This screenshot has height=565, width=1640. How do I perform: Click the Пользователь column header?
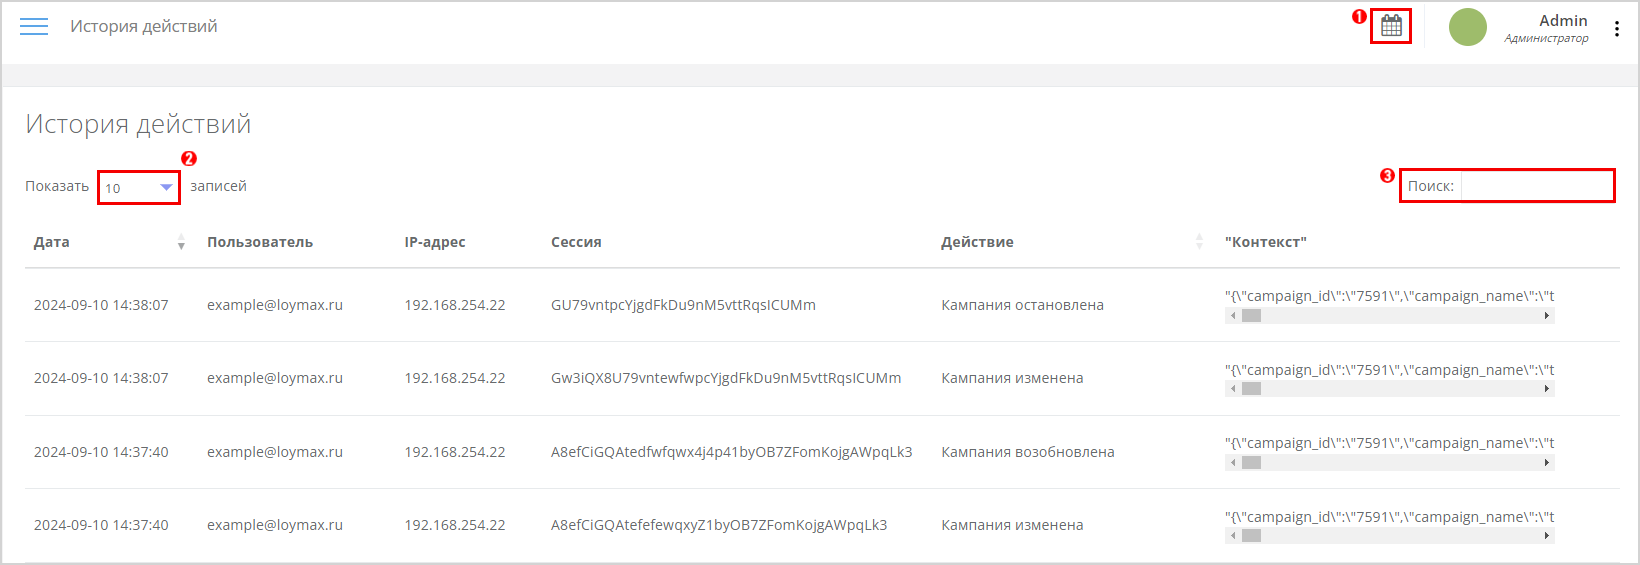coord(260,242)
